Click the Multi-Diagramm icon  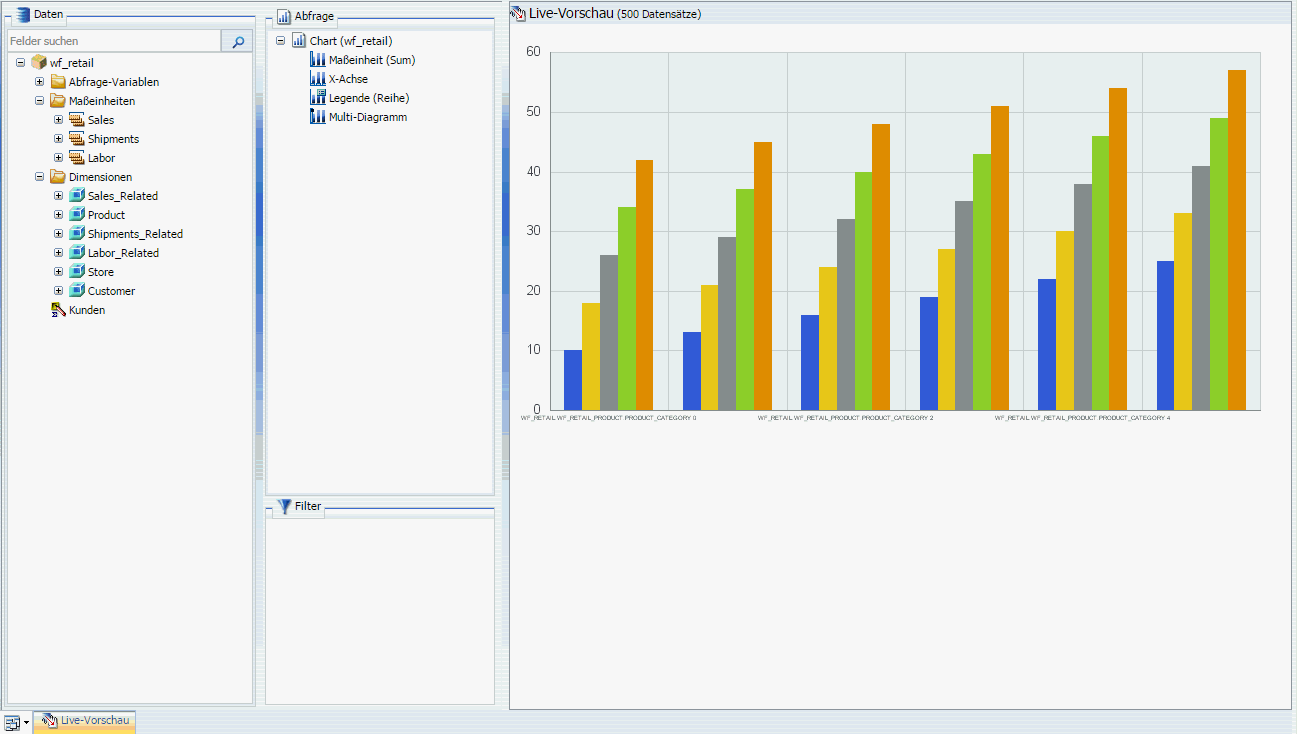[x=318, y=117]
